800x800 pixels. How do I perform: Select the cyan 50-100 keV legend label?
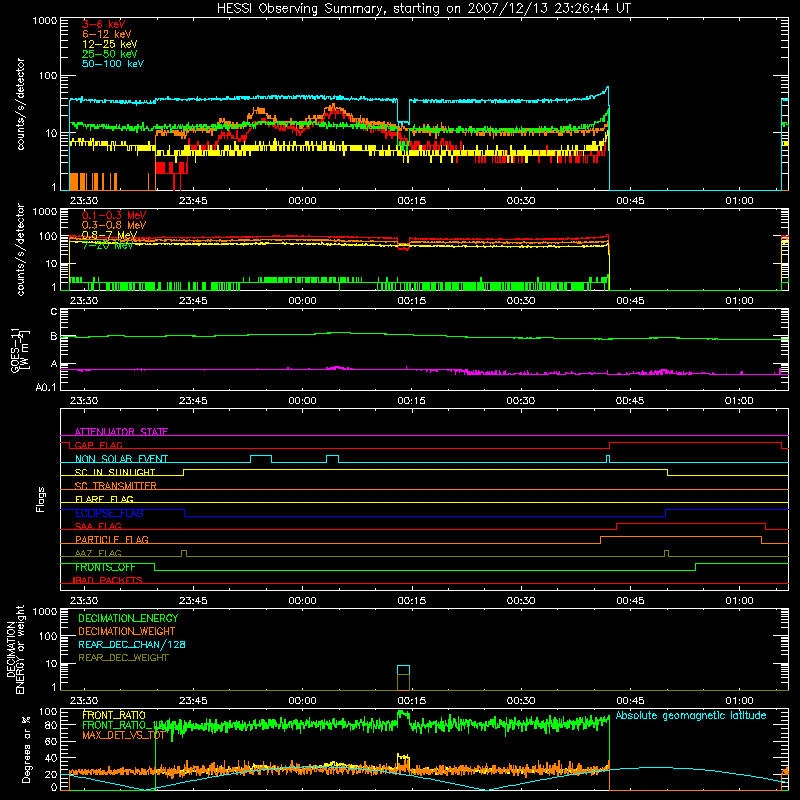[113, 63]
